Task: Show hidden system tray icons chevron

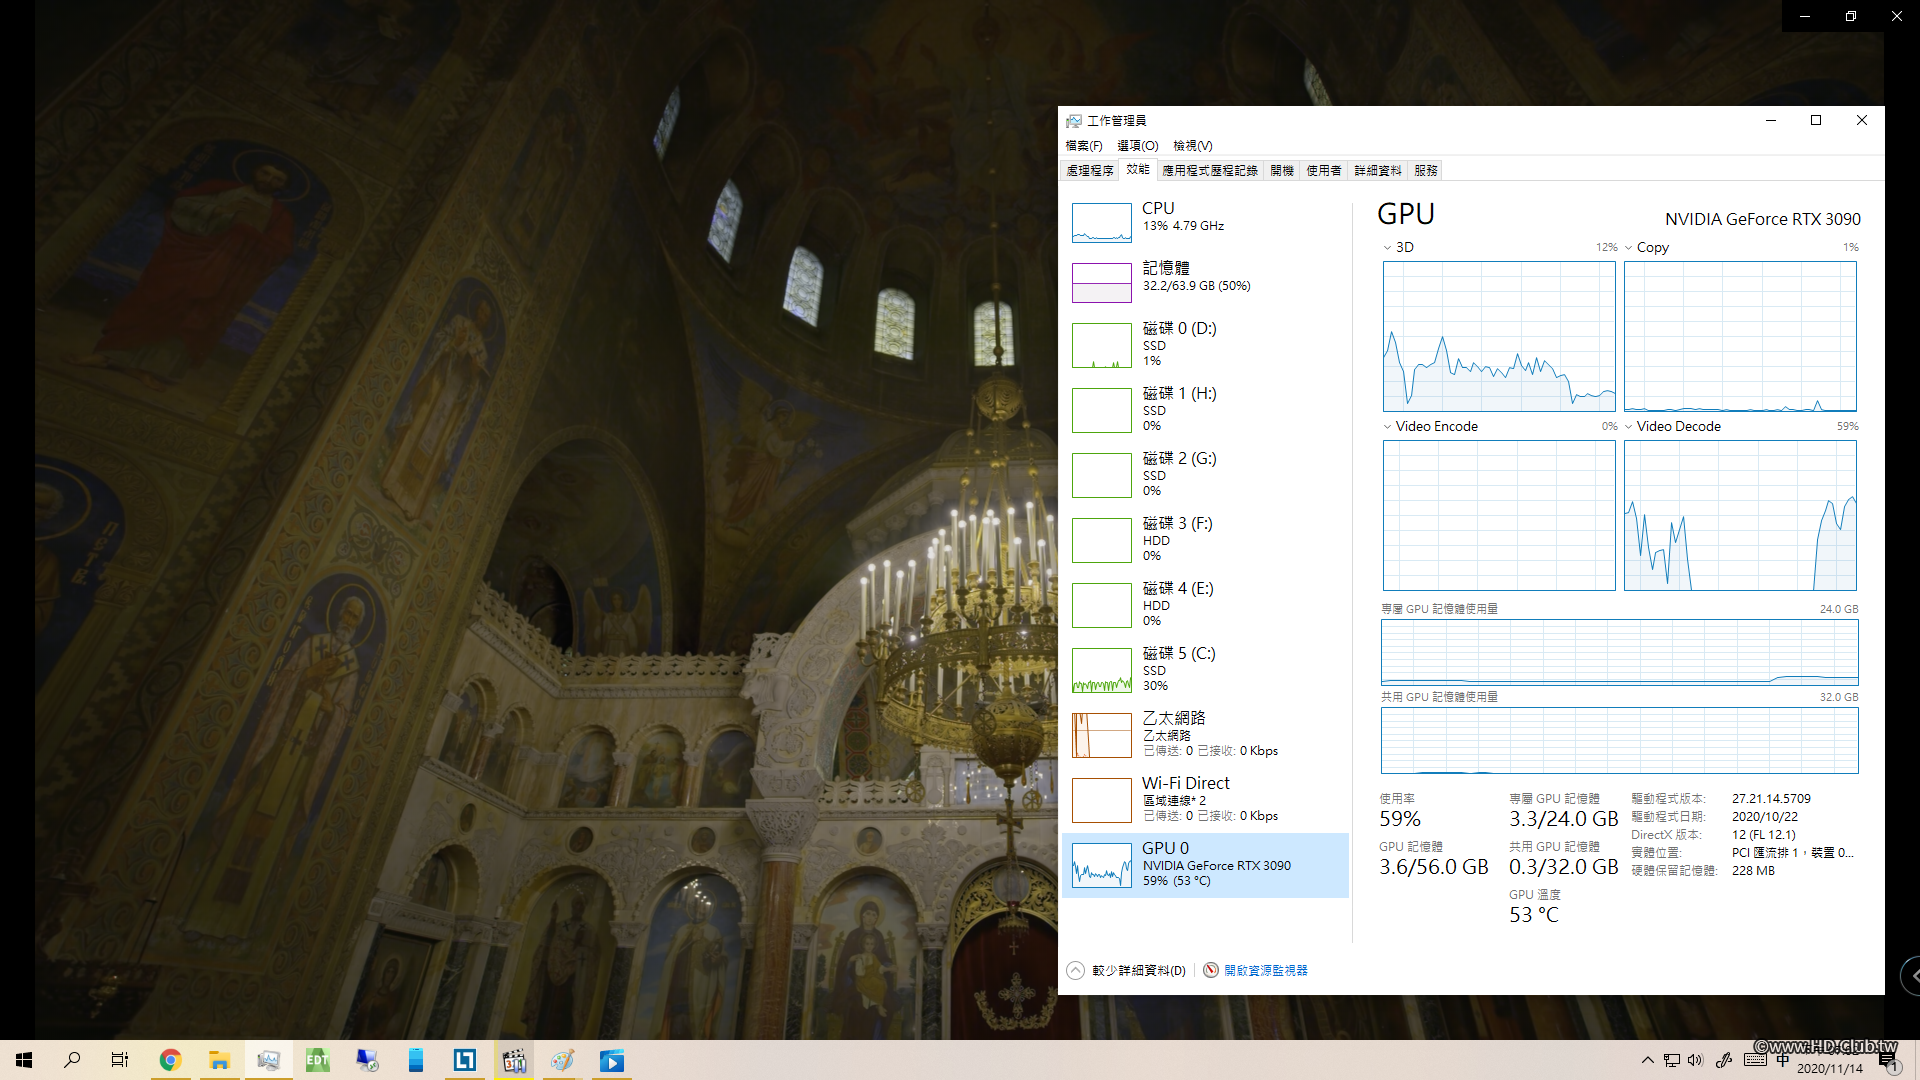Action: tap(1647, 1060)
